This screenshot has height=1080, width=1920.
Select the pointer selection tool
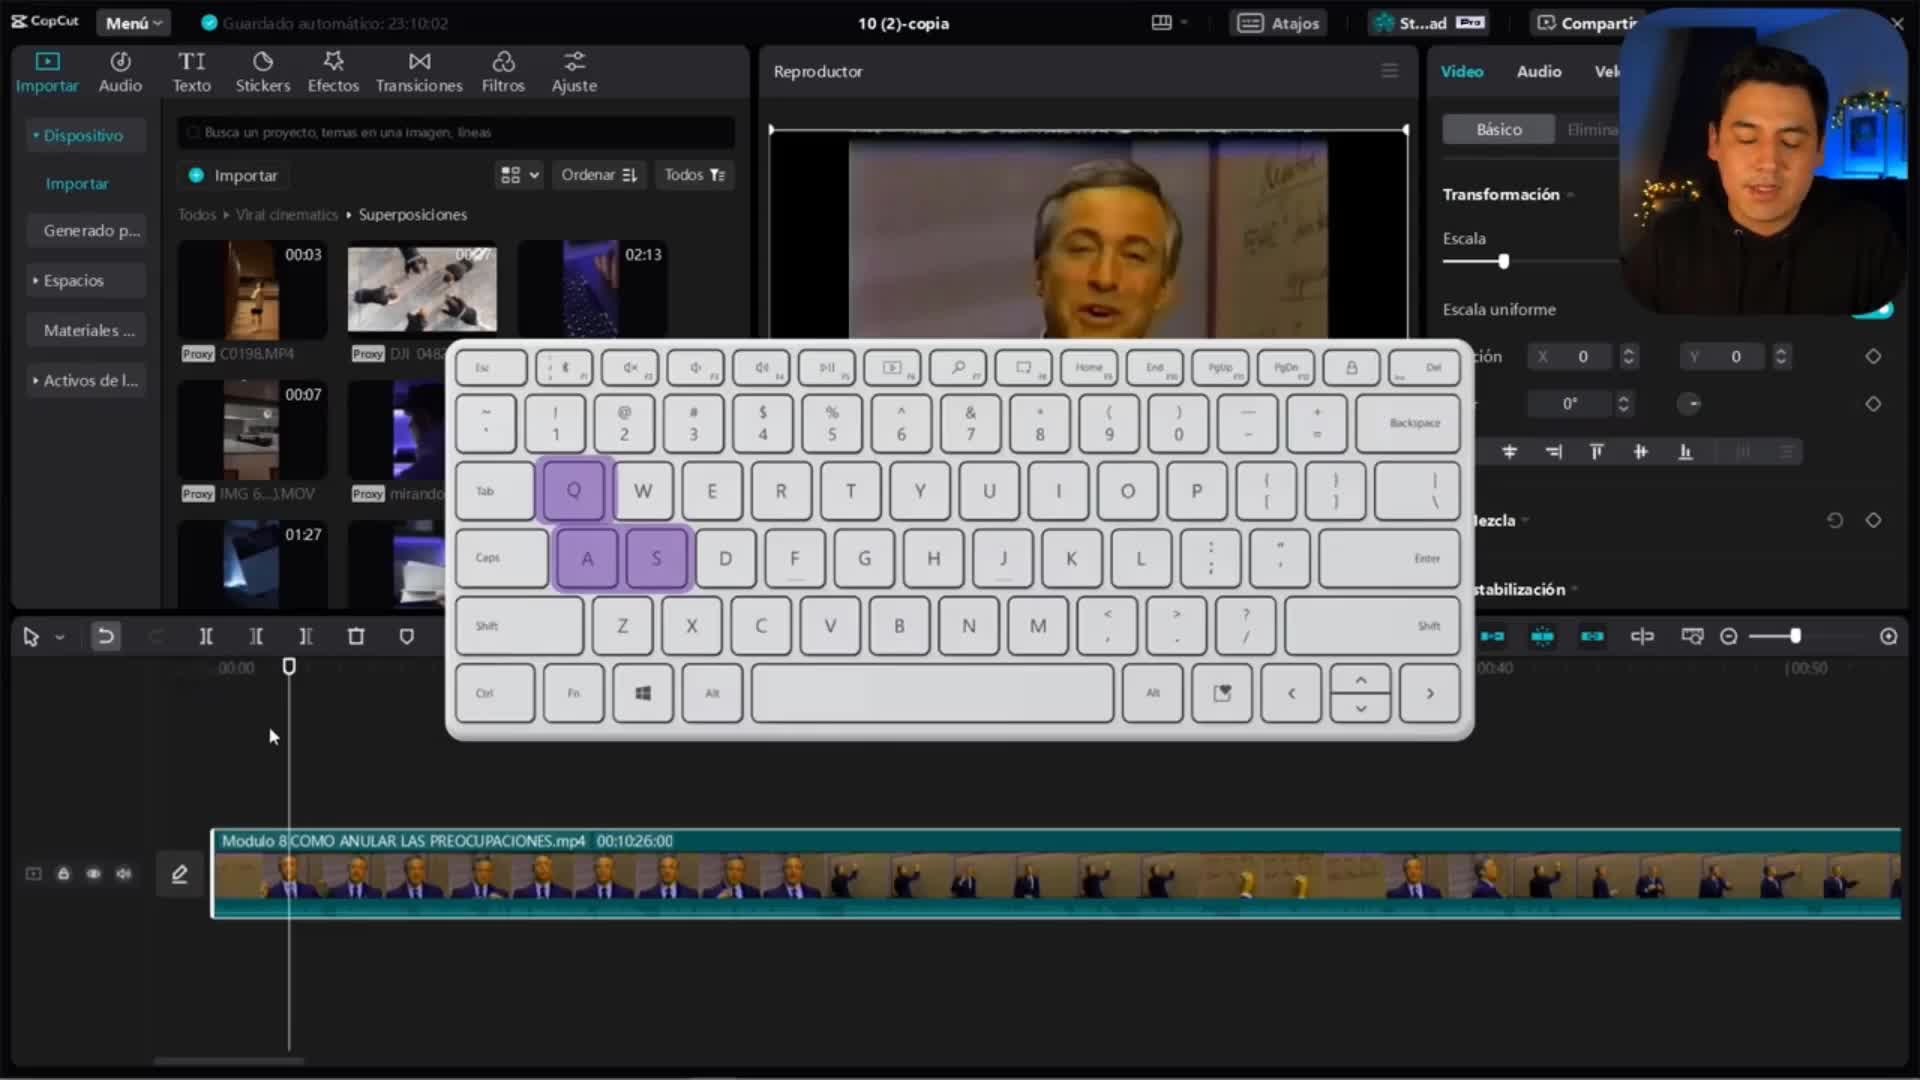pyautogui.click(x=30, y=637)
